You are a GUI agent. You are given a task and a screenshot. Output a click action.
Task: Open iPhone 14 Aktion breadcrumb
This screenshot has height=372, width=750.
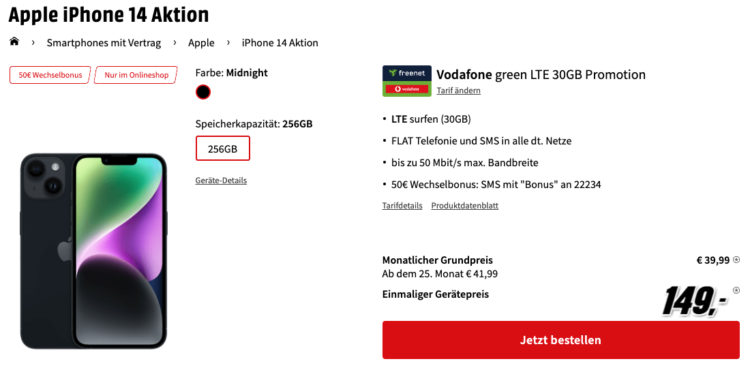tap(280, 43)
